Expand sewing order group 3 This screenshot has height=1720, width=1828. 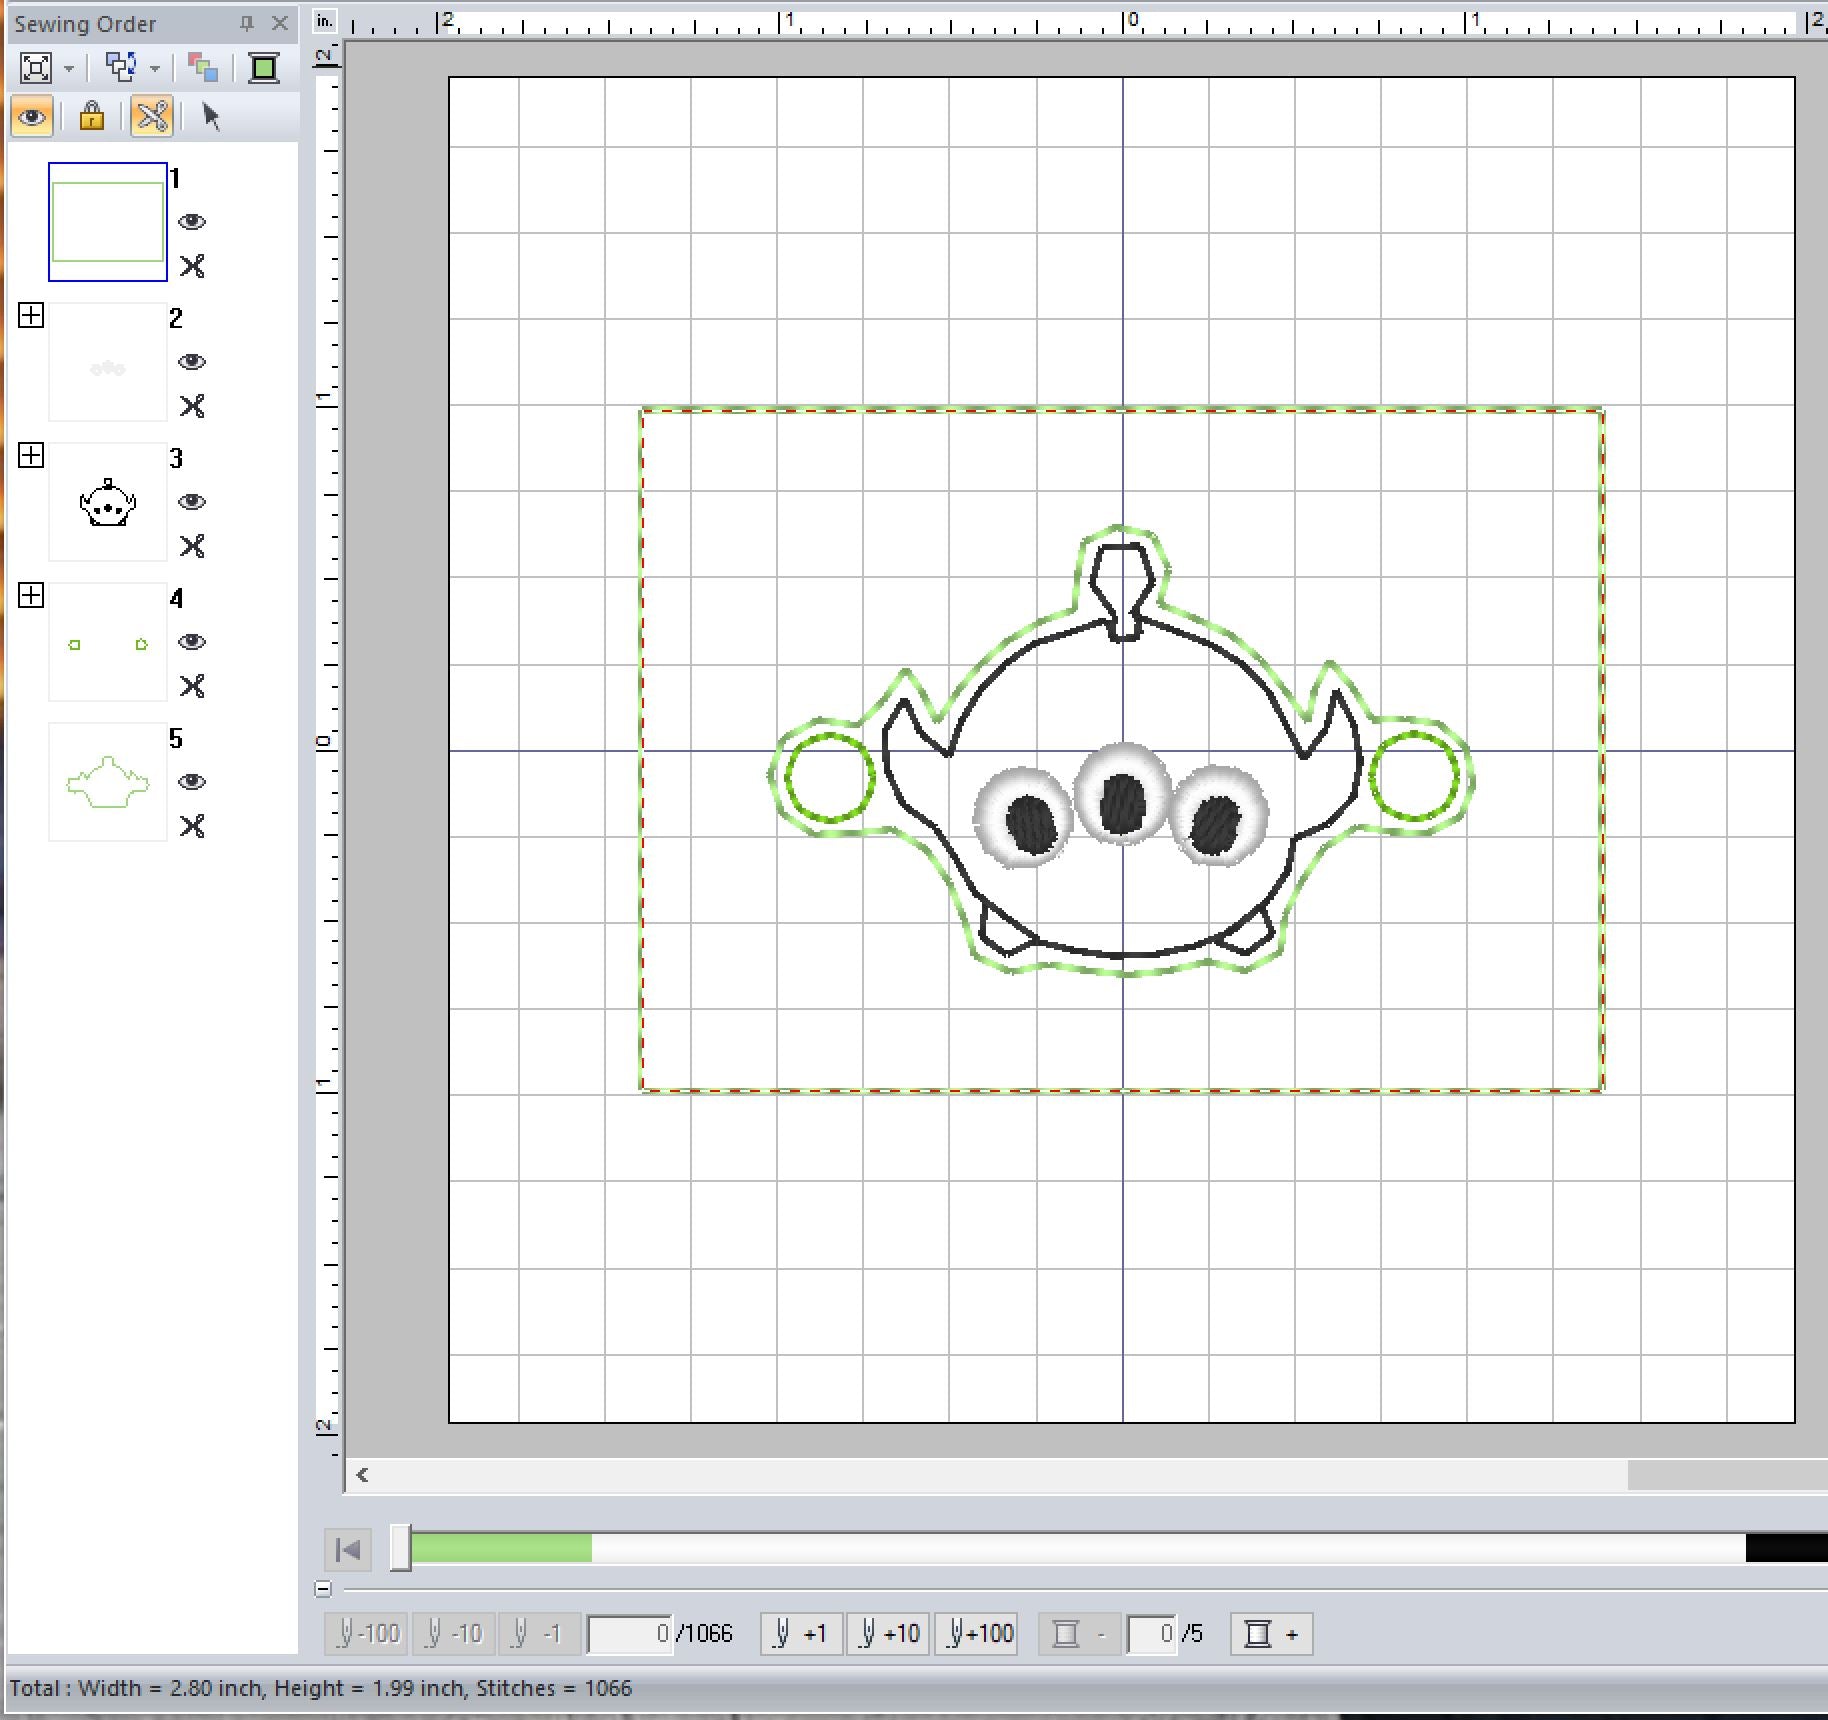[31, 456]
